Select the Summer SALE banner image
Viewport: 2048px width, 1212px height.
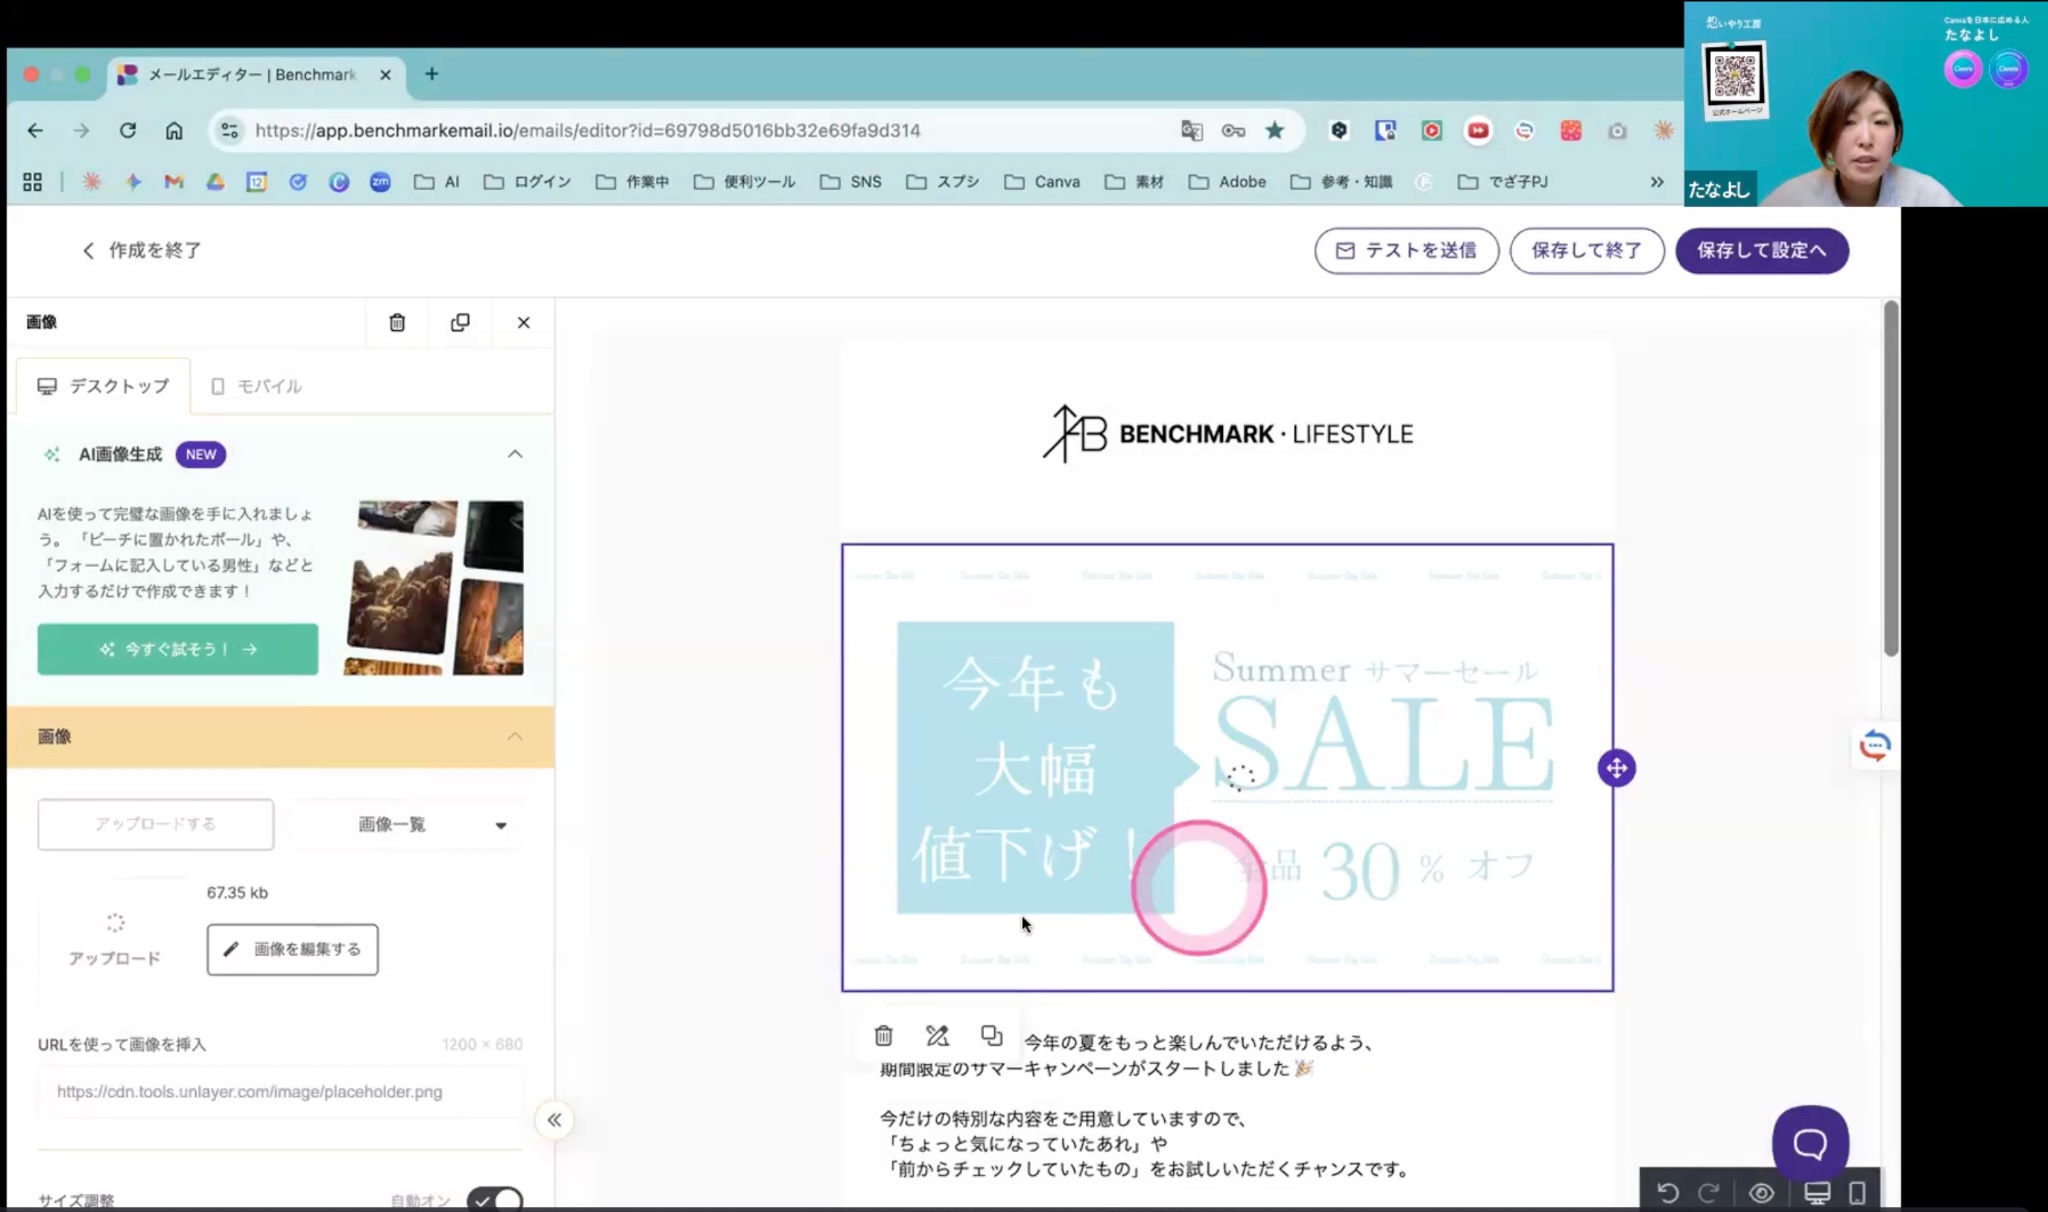(x=1227, y=768)
